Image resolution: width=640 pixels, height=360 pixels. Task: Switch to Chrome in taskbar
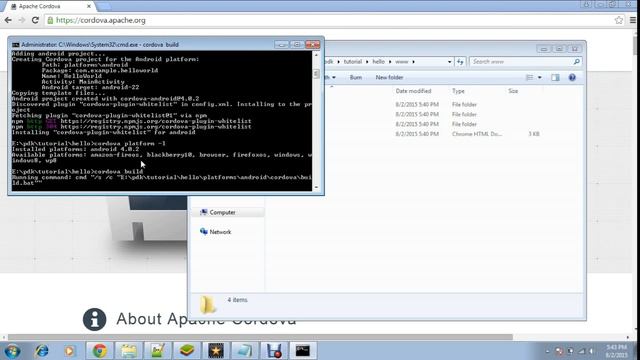99,351
